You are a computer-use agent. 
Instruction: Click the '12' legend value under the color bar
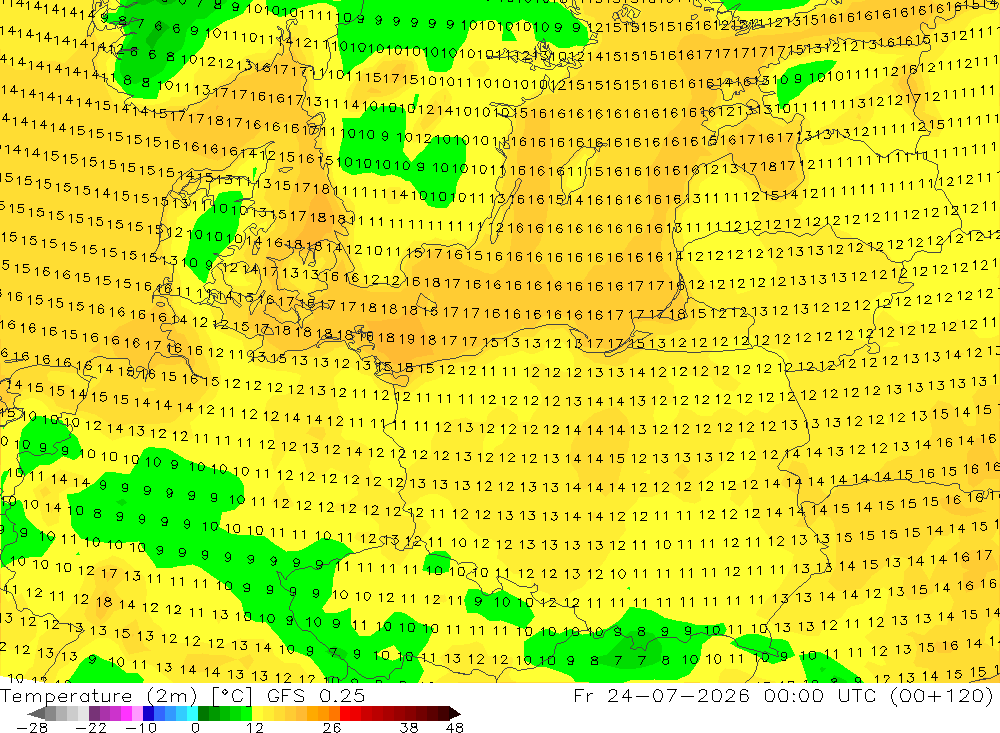[254, 727]
